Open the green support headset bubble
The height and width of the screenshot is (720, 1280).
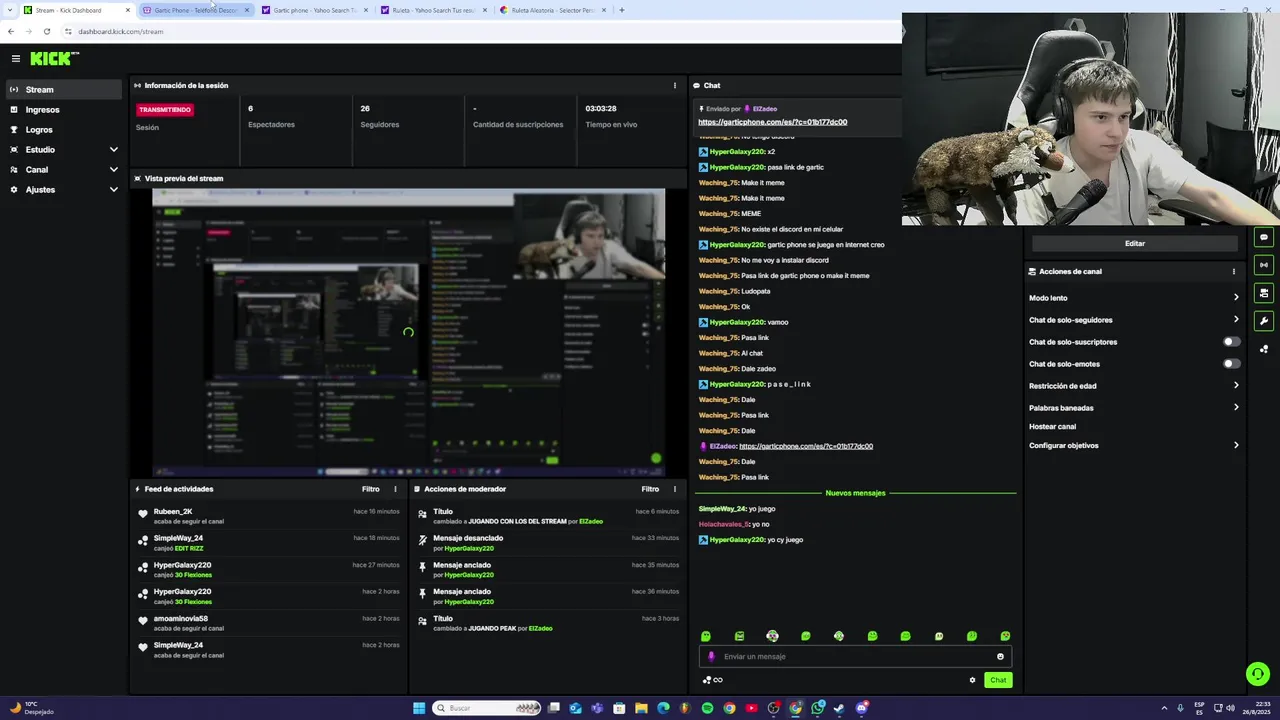[x=1258, y=674]
